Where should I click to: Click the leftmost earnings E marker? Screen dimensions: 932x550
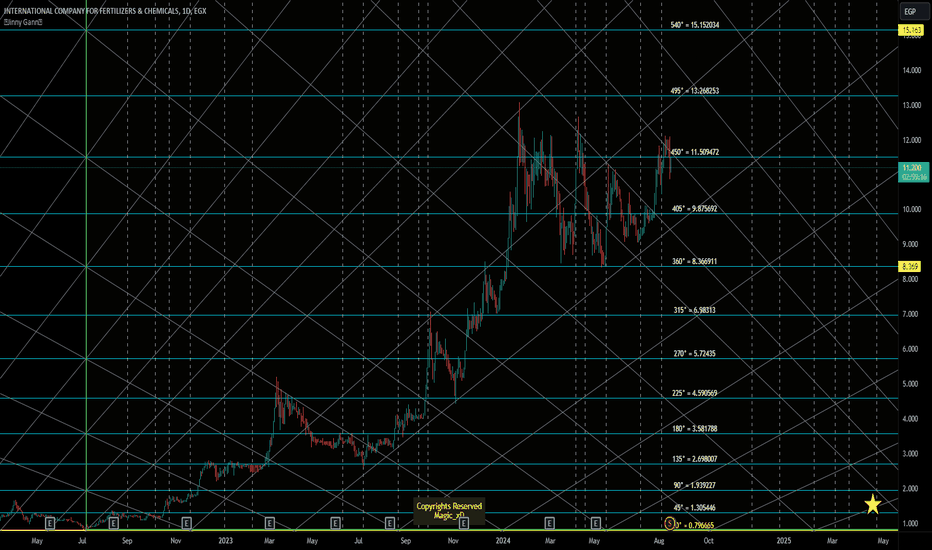(x=50, y=523)
